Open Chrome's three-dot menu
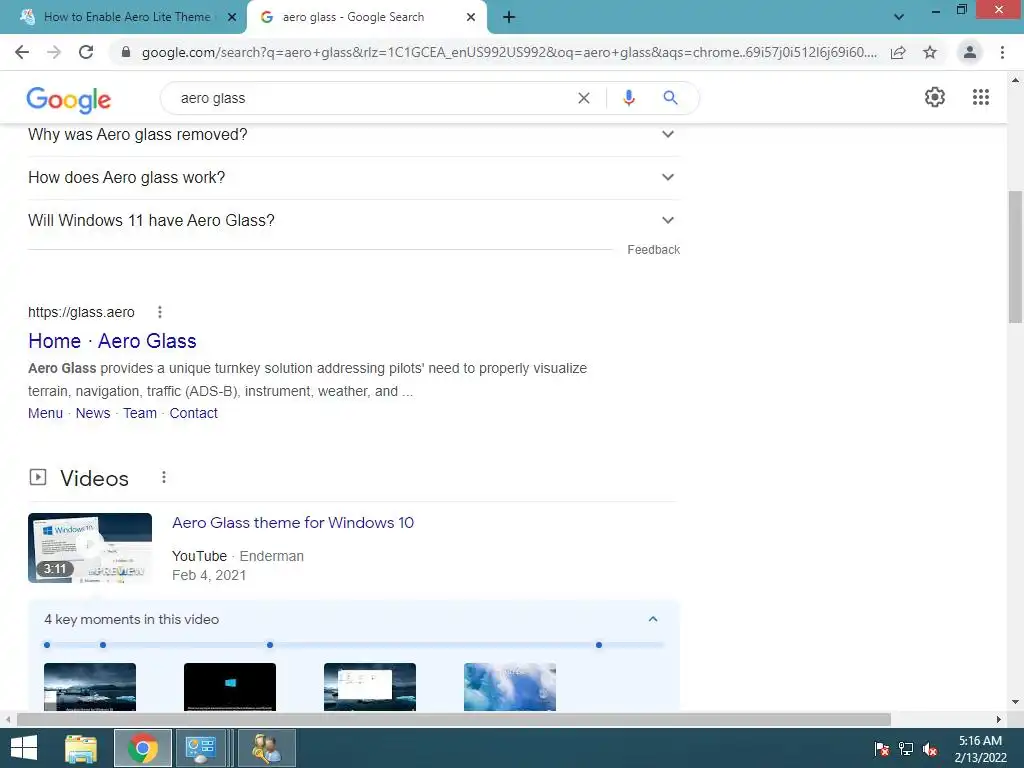 [x=1002, y=52]
